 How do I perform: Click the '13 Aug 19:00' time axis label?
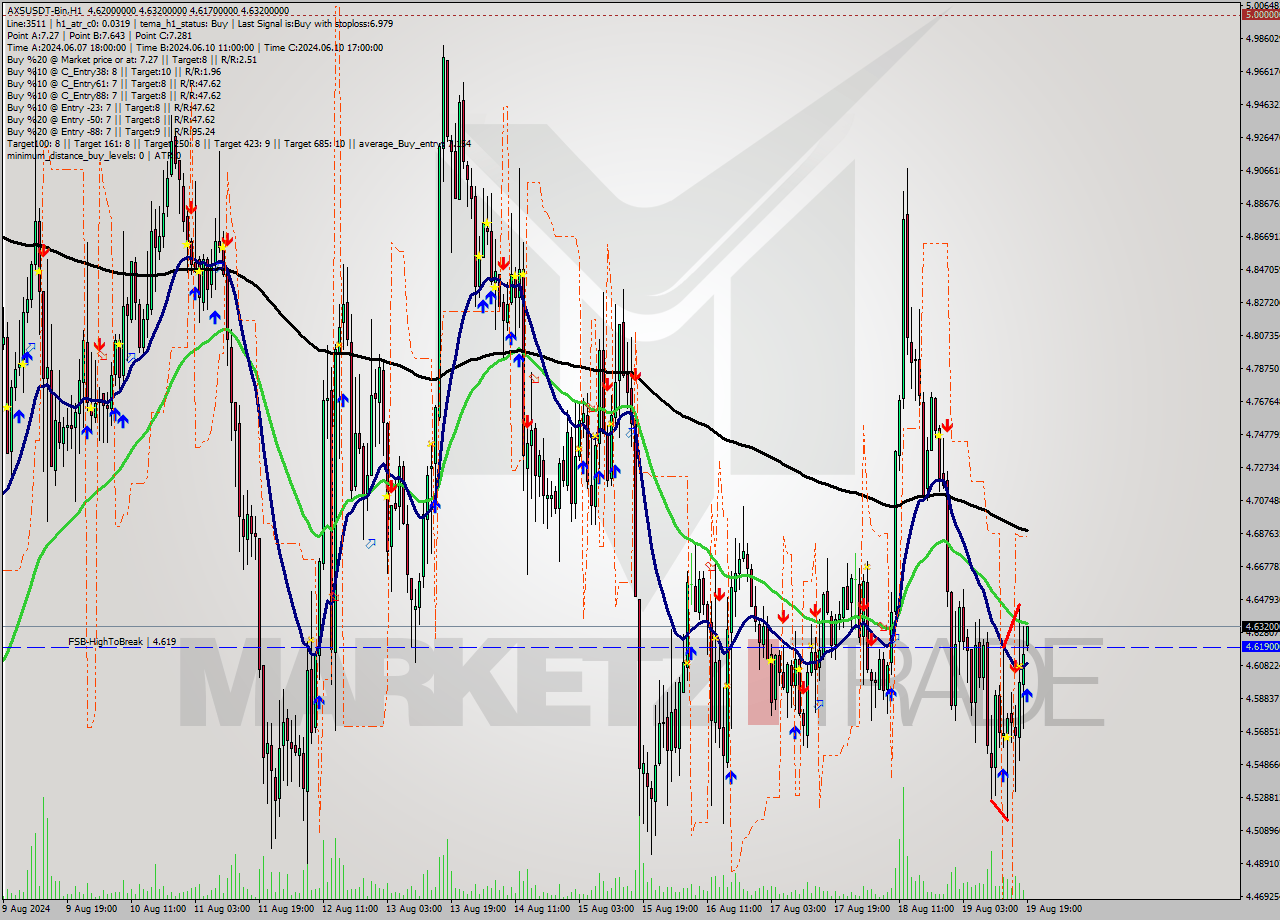point(480,909)
